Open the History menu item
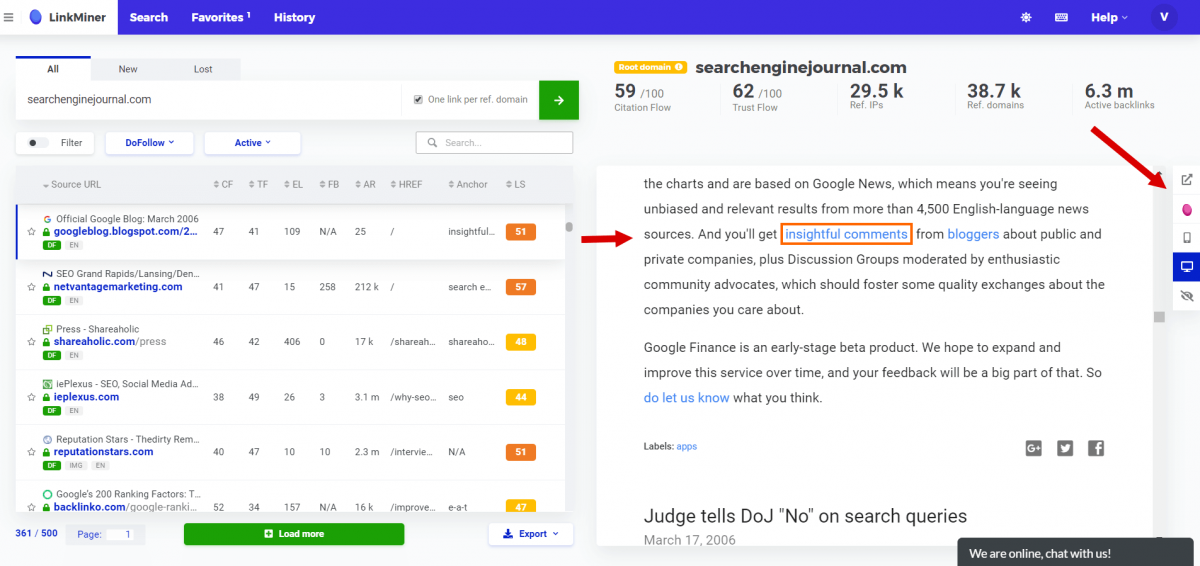This screenshot has height=566, width=1200. click(294, 17)
